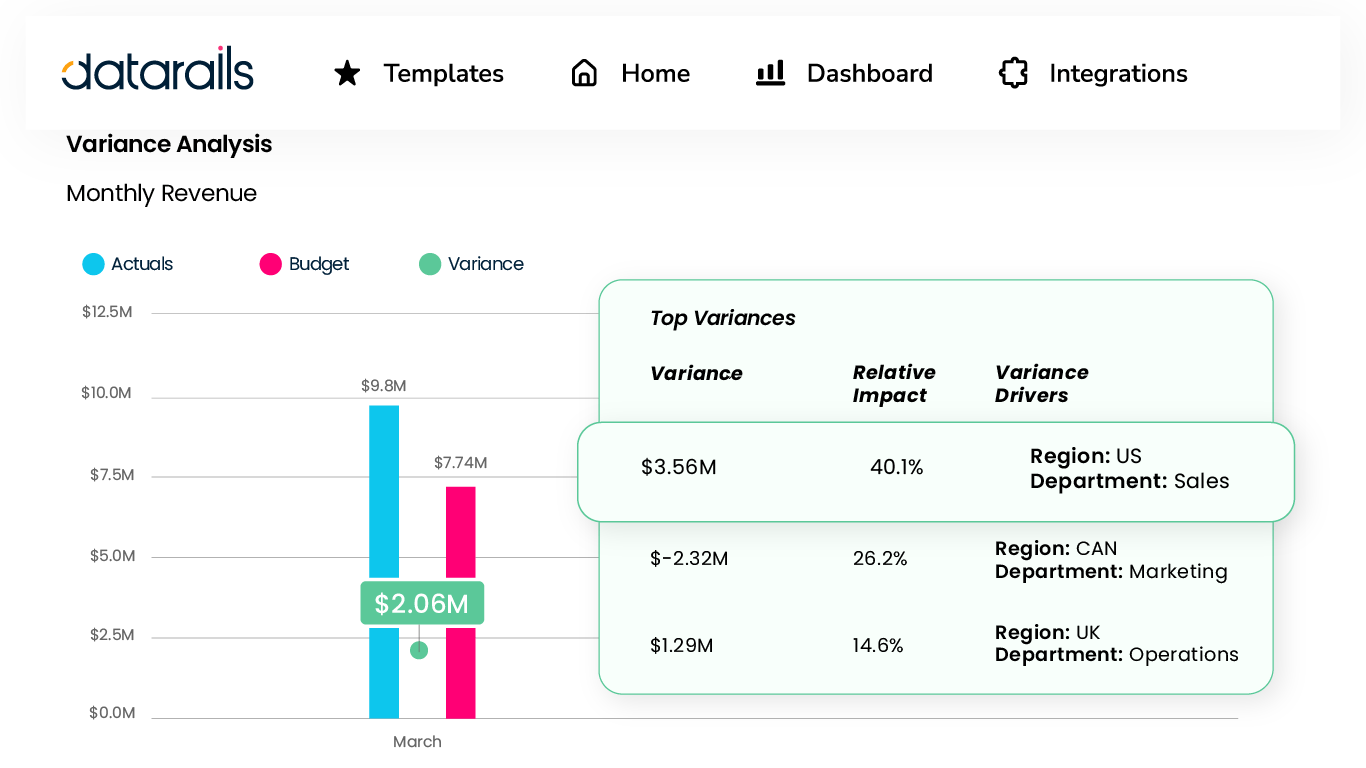Select the UK Operations variance row
This screenshot has width=1366, height=768.
tap(935, 645)
